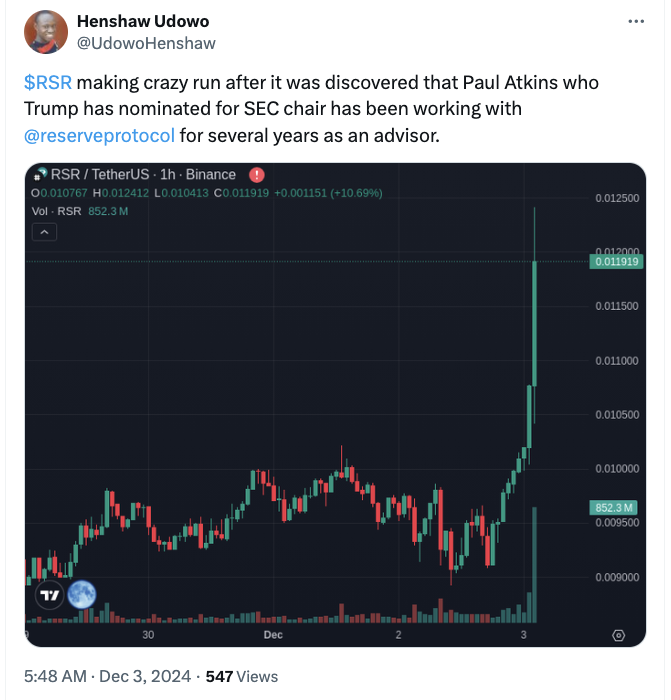Click the 852.3 M volume label on axis
Viewport: 671px width, 700px height.
[613, 508]
